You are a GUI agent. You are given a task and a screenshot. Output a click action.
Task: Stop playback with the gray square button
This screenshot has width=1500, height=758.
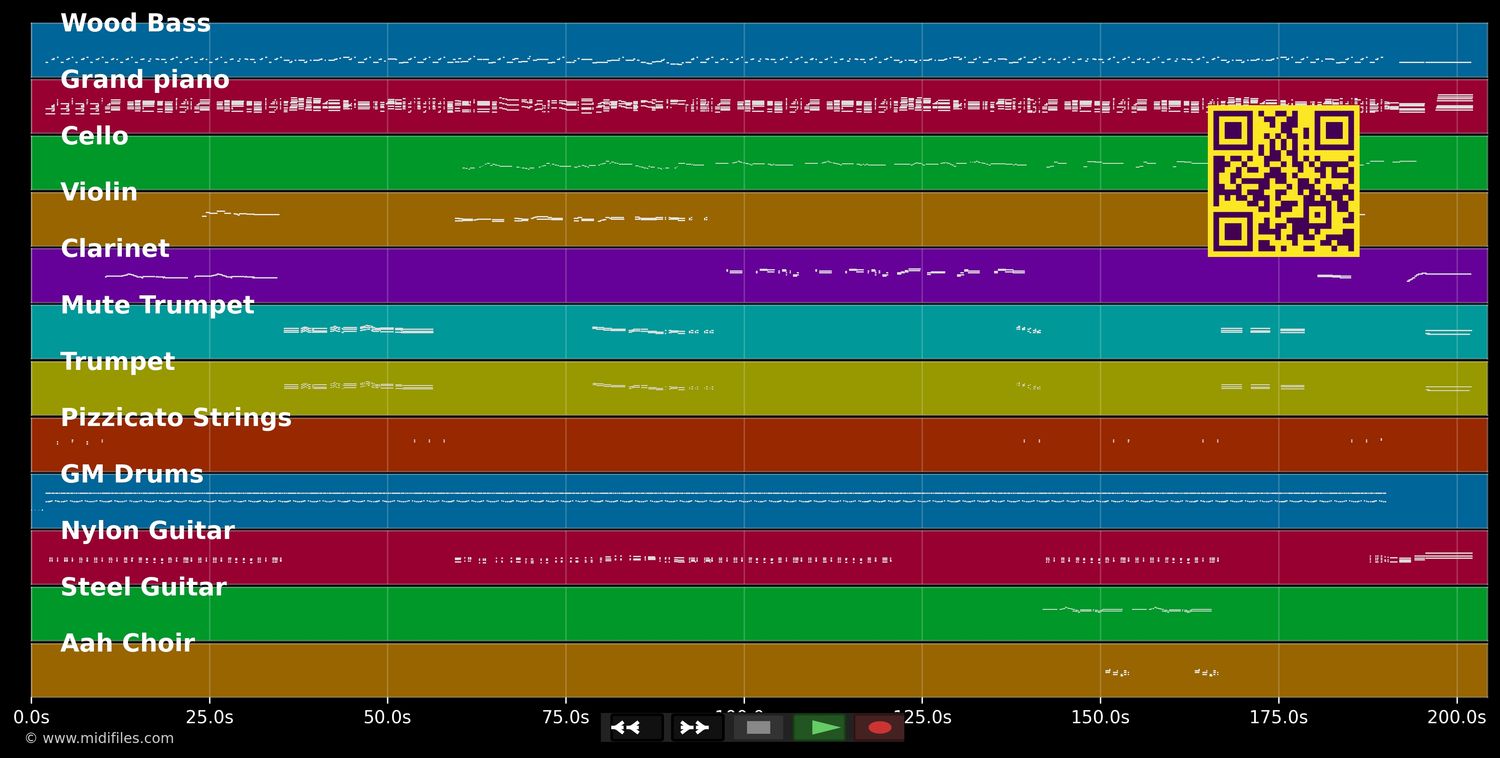(759, 727)
